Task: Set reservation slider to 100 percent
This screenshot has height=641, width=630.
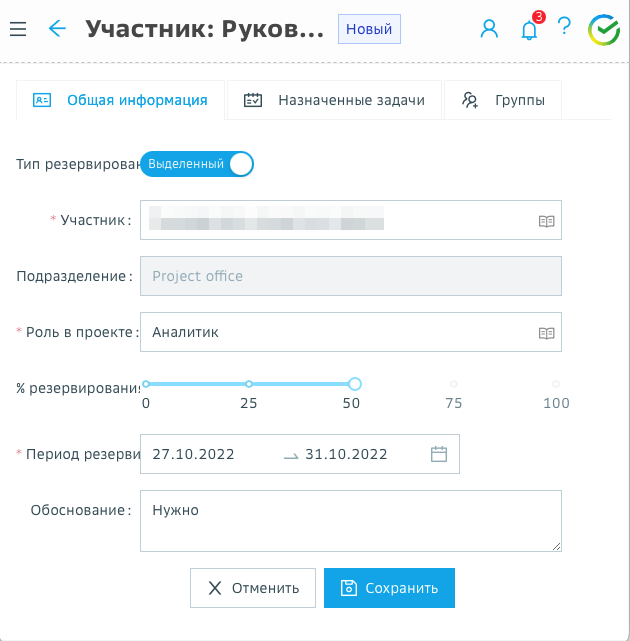Action: pyautogui.click(x=555, y=384)
